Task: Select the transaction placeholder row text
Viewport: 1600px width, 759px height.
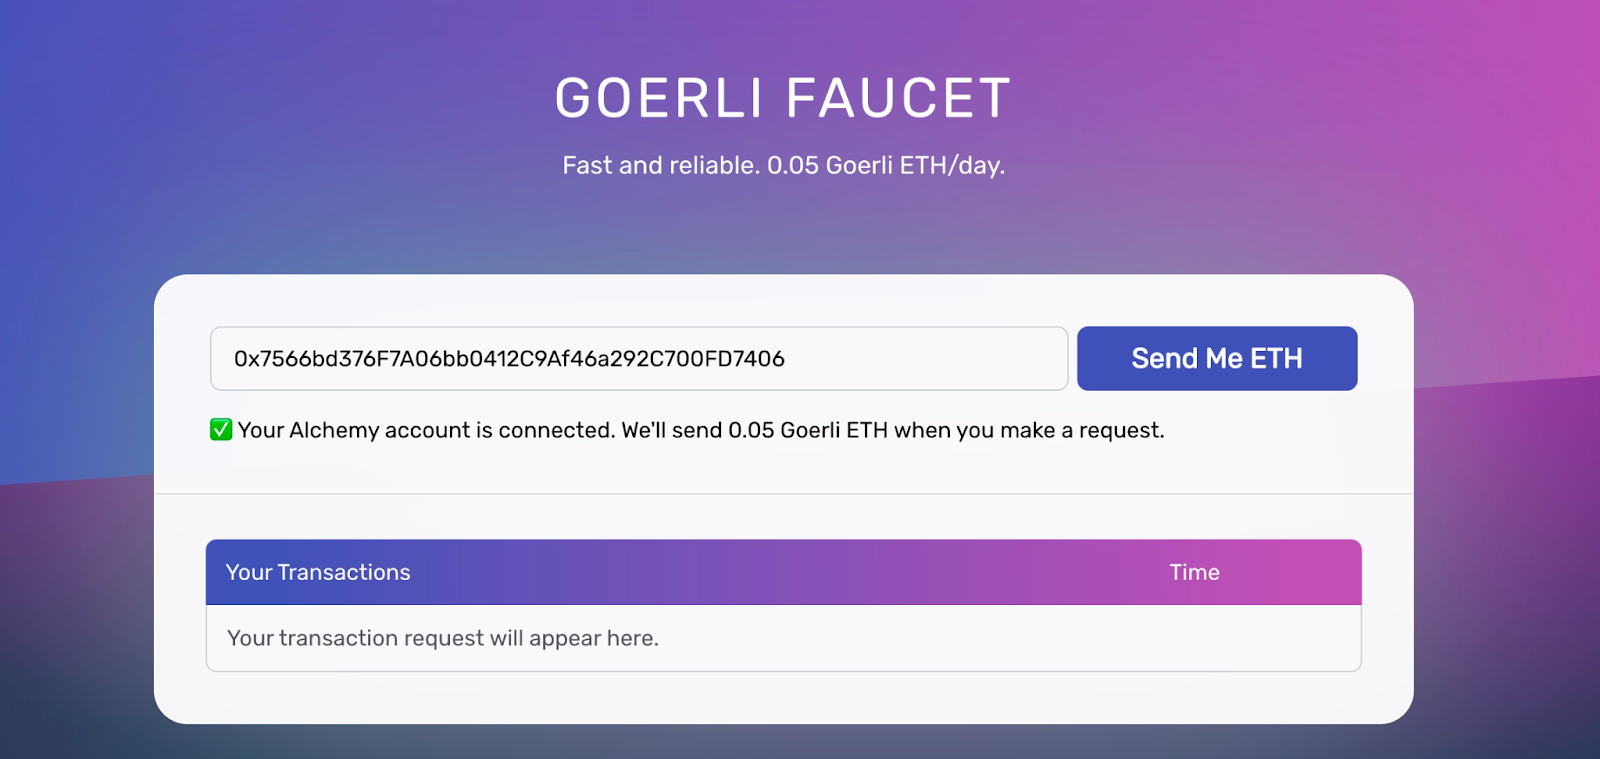Action: pyautogui.click(x=443, y=638)
